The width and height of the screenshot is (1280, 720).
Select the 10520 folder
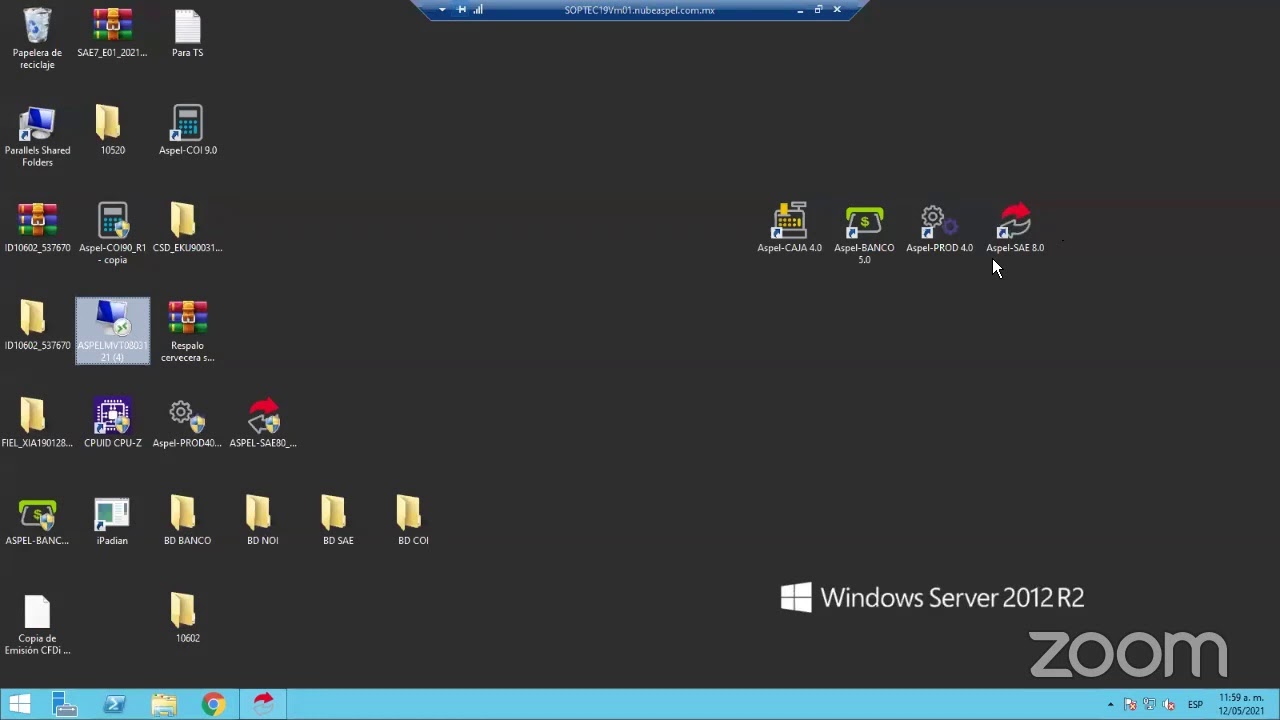(112, 130)
